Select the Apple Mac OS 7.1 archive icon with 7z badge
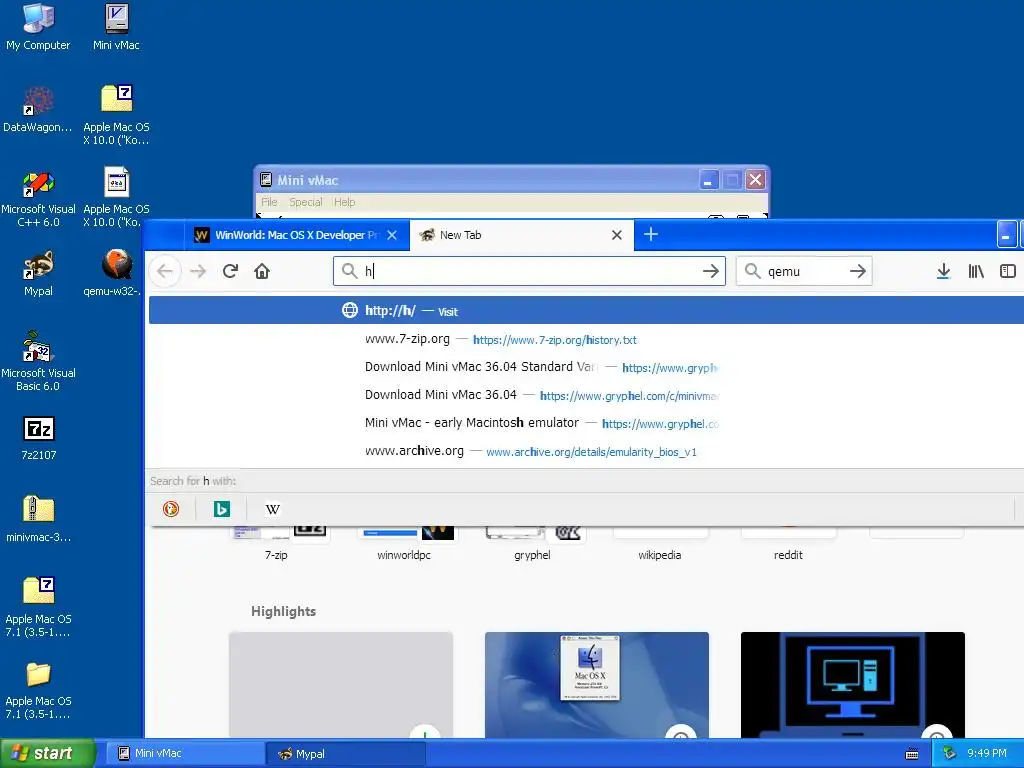1024x768 pixels. point(38,607)
